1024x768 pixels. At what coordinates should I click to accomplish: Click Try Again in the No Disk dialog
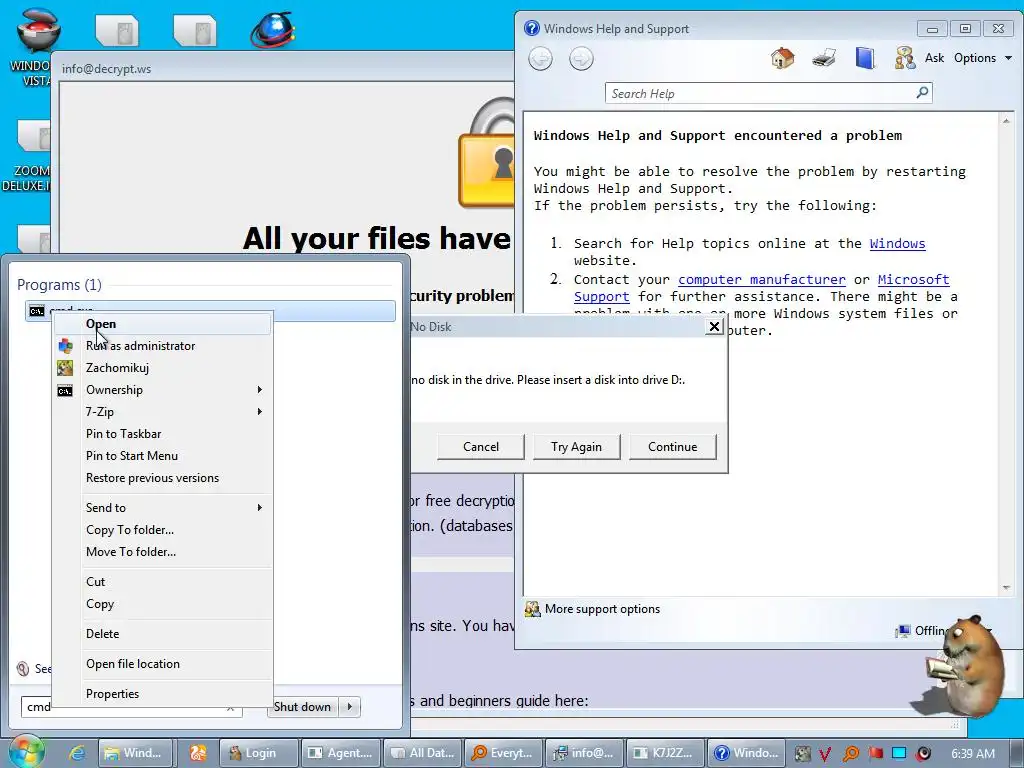(x=576, y=447)
